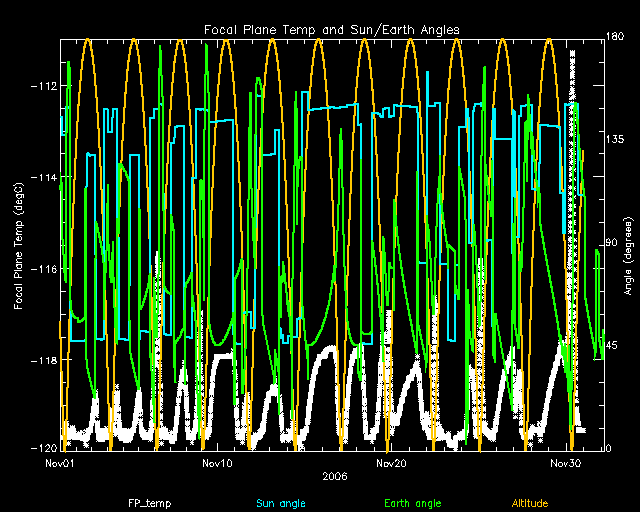Click the 'Angle (degrees)' right axis label
640x512 pixels.
point(627,255)
